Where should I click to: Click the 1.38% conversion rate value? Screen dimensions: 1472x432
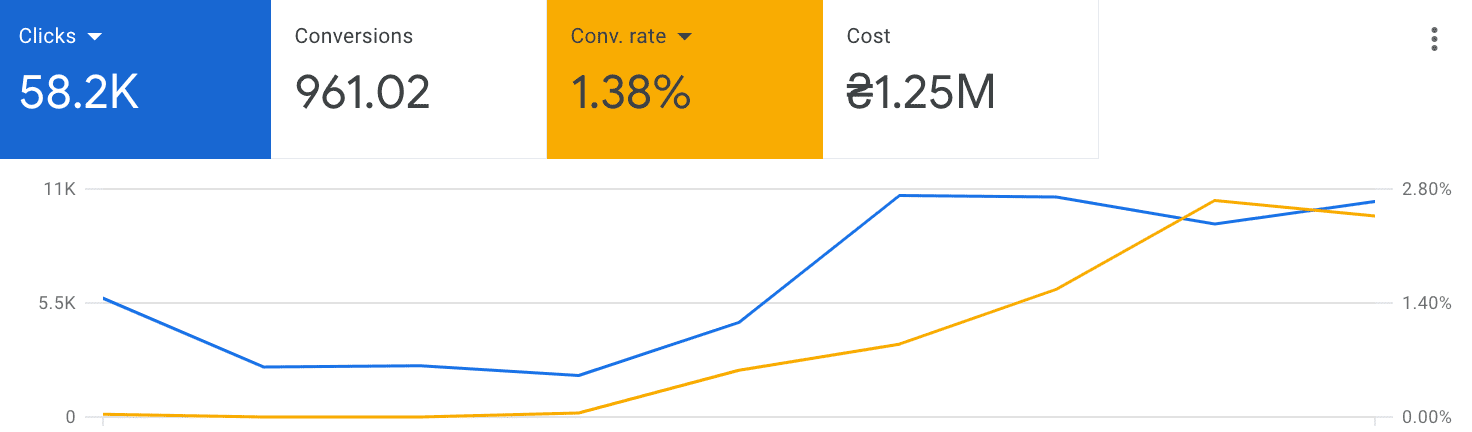tap(630, 93)
